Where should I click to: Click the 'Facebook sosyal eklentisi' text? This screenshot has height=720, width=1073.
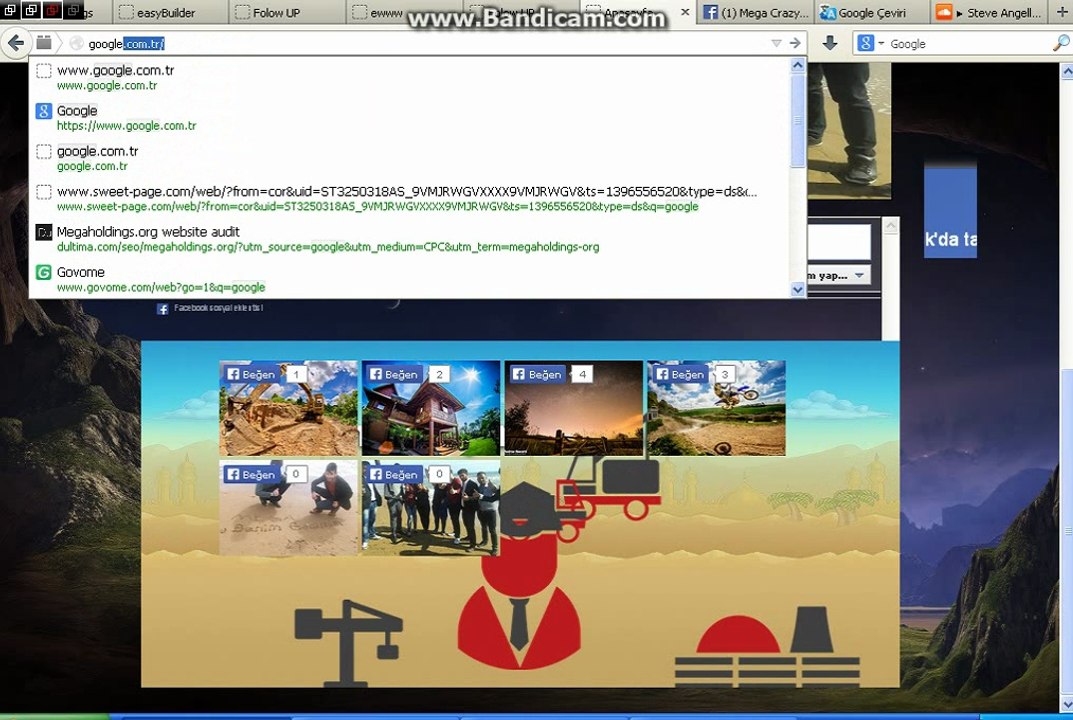tap(218, 308)
